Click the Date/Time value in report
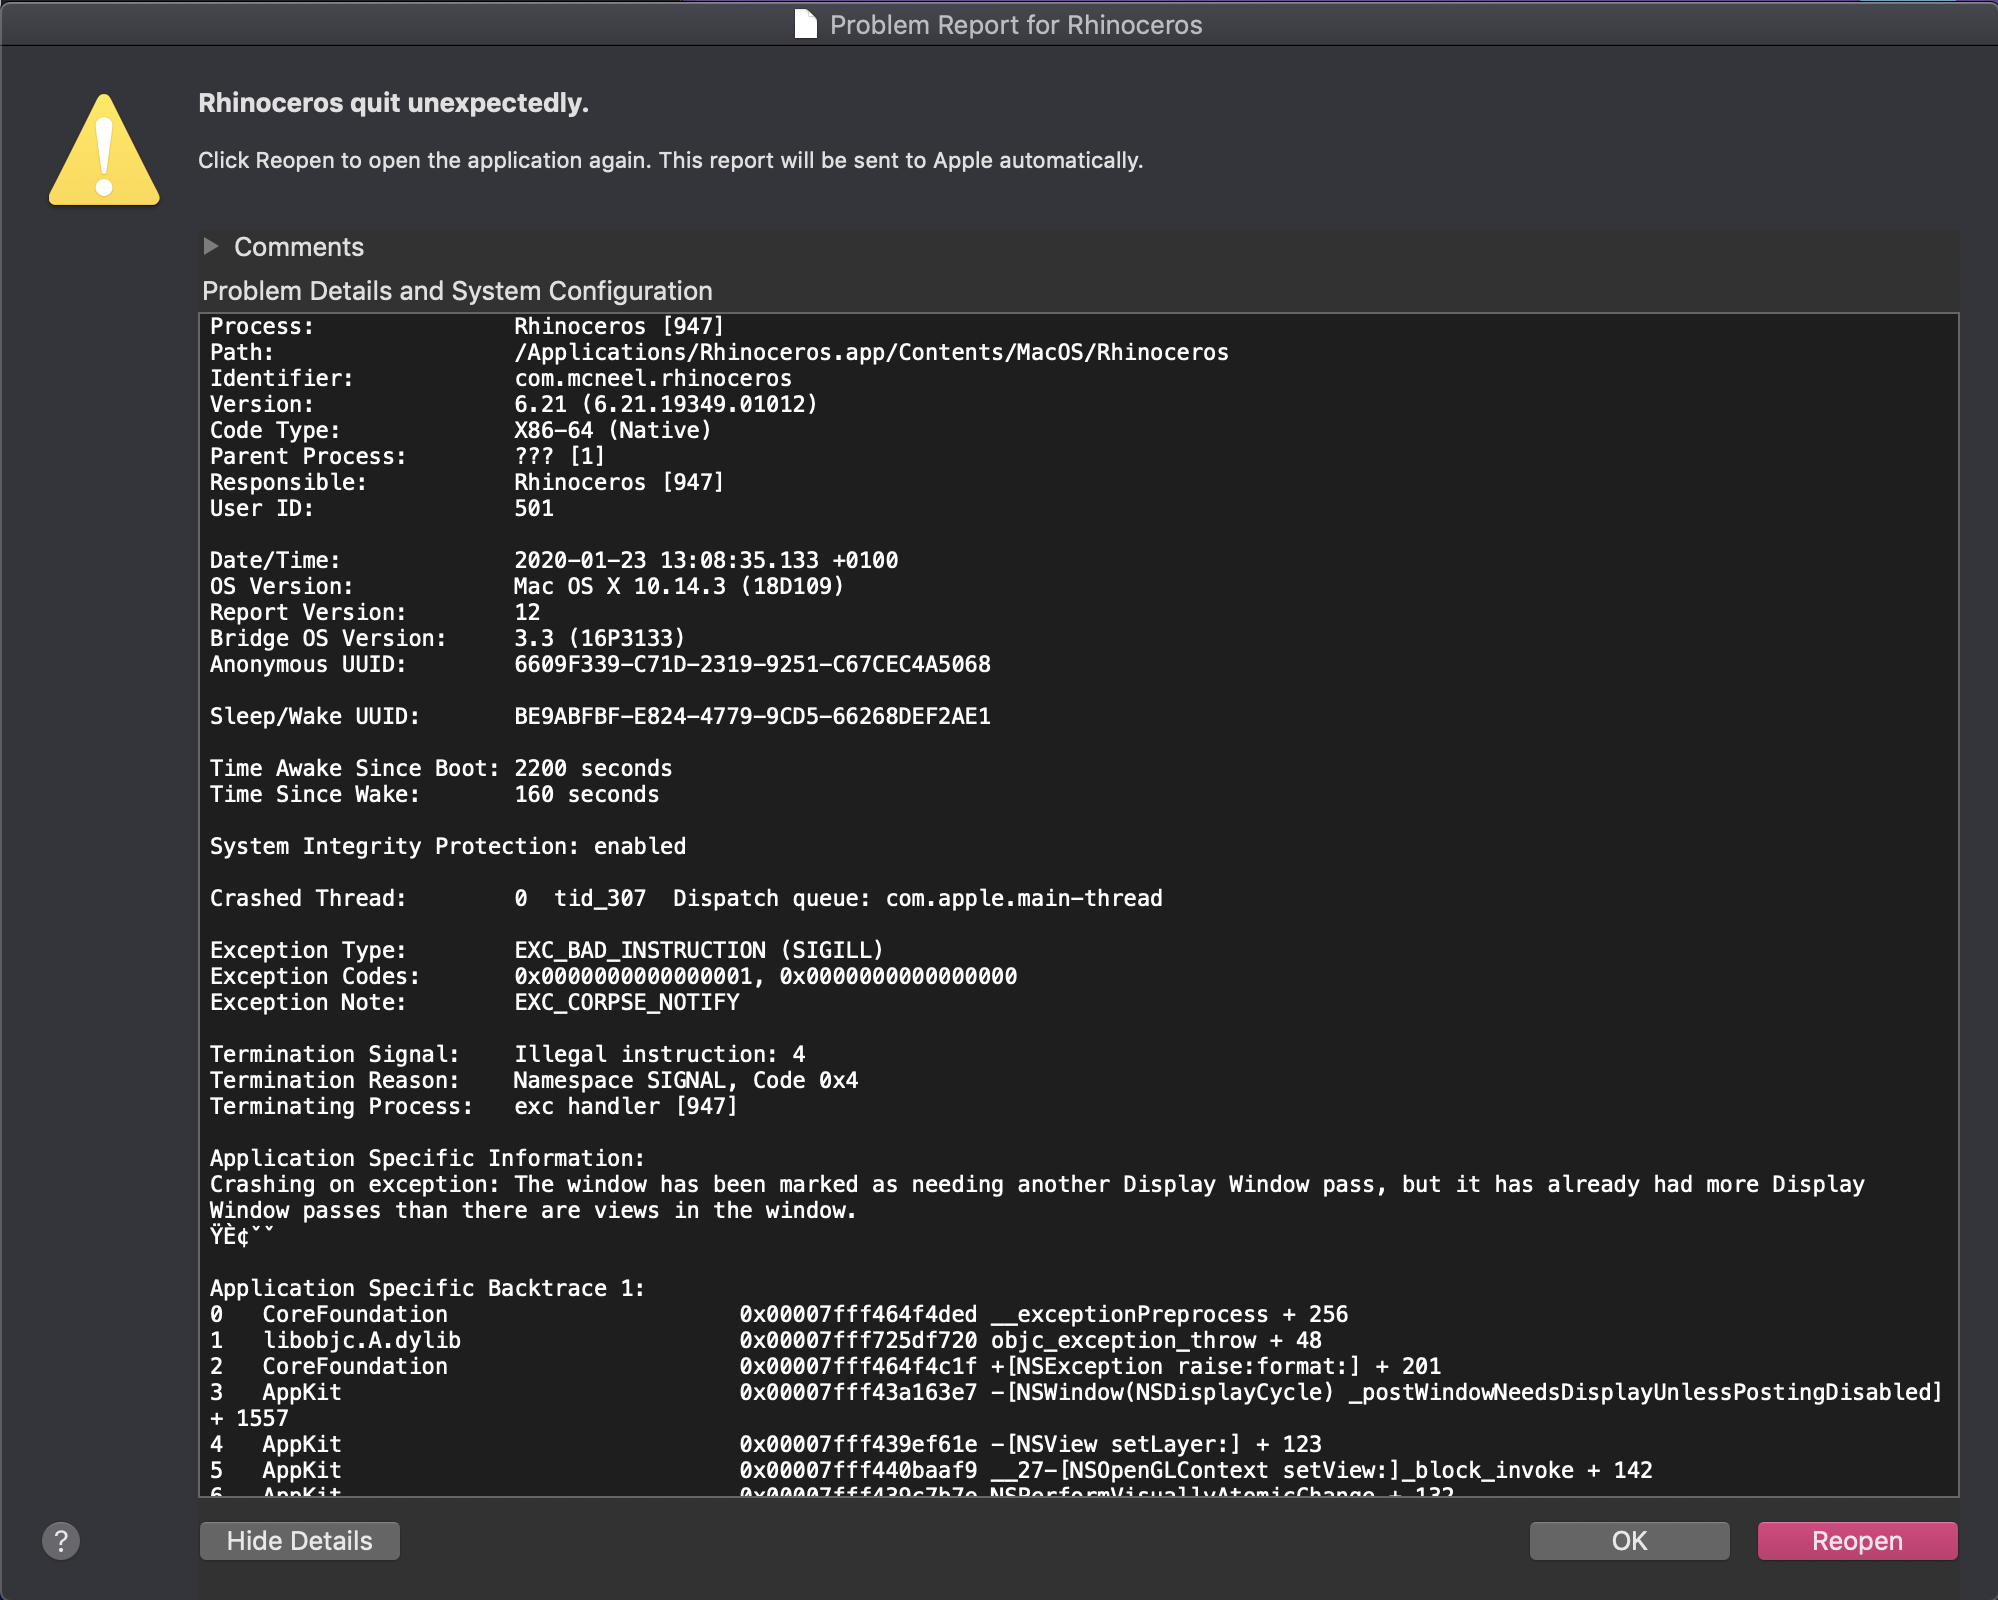The width and height of the screenshot is (1998, 1600). pos(706,560)
